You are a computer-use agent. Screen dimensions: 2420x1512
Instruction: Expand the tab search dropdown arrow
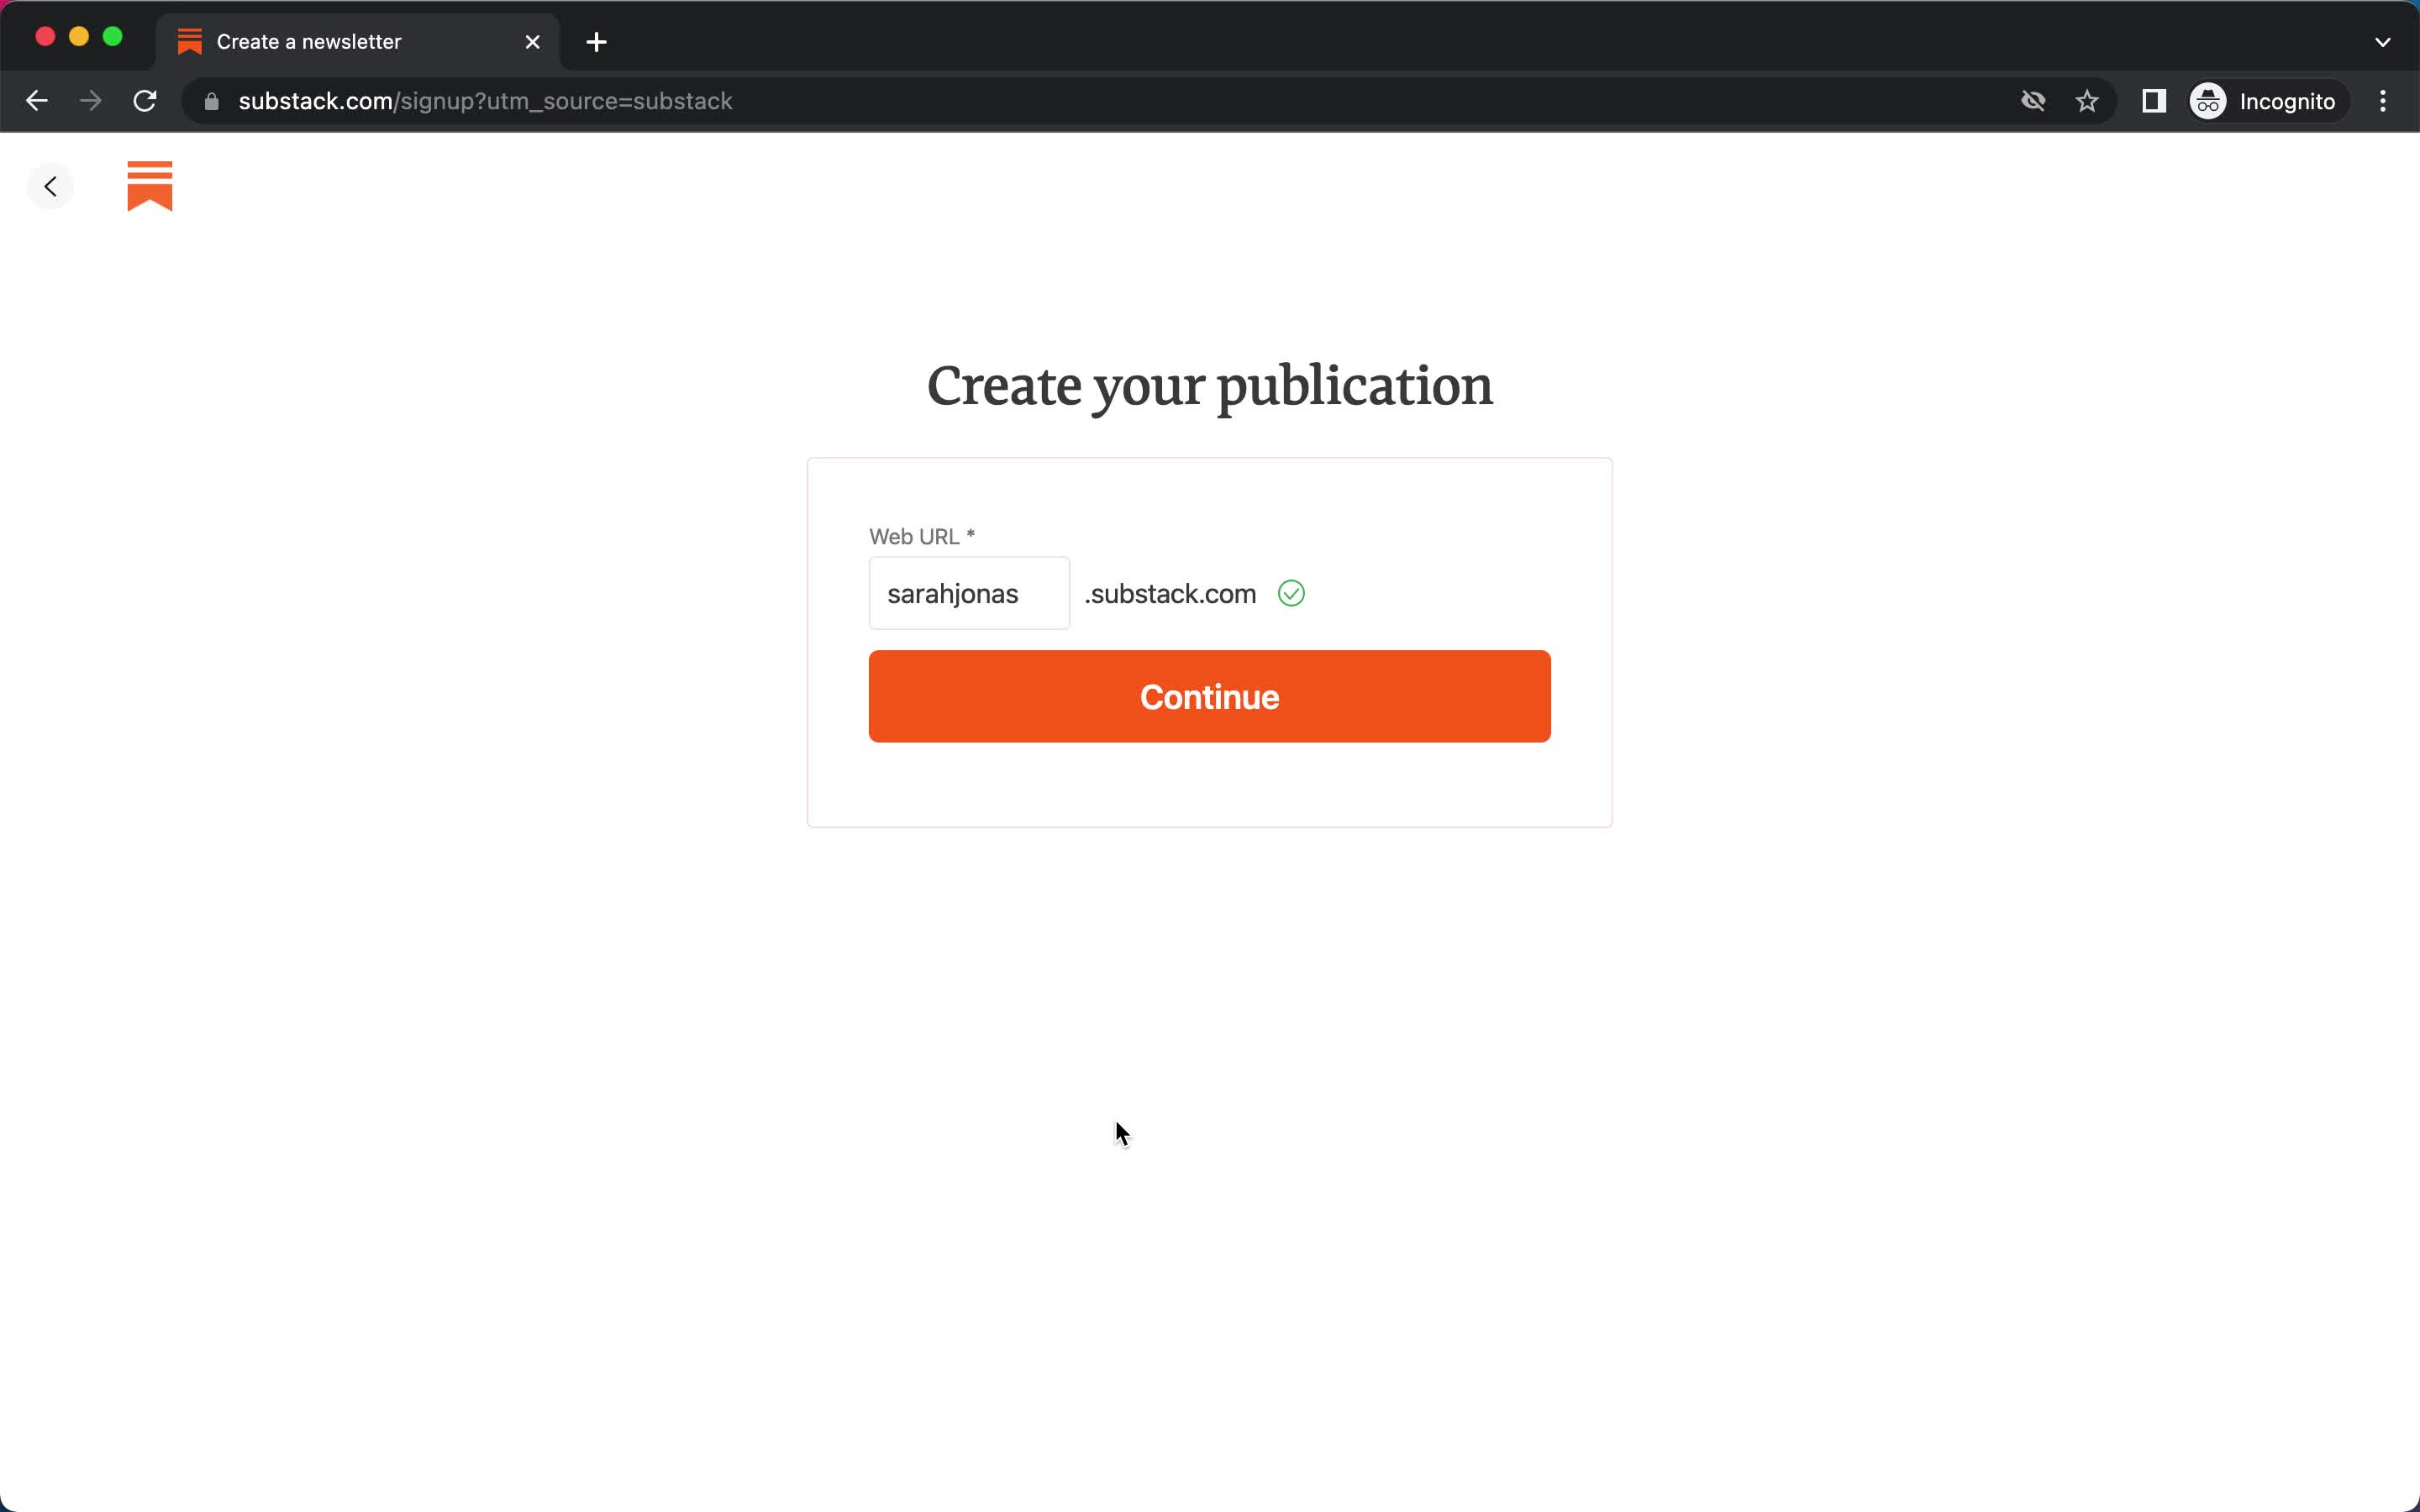(2383, 42)
